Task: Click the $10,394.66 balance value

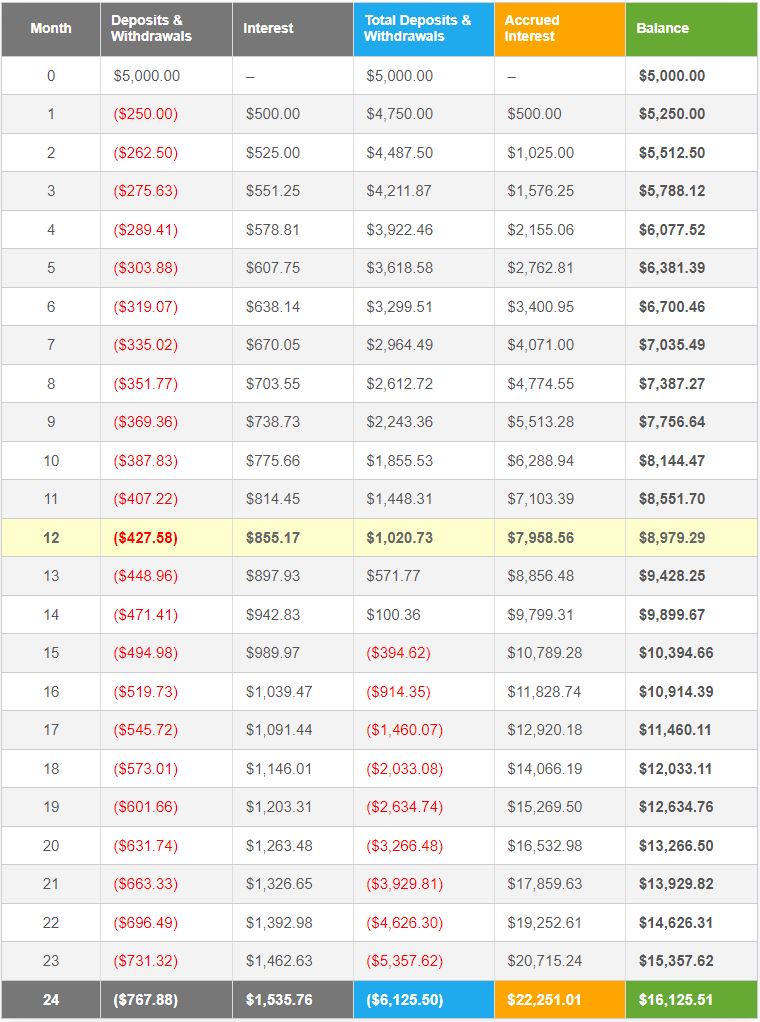Action: pyautogui.click(x=676, y=653)
